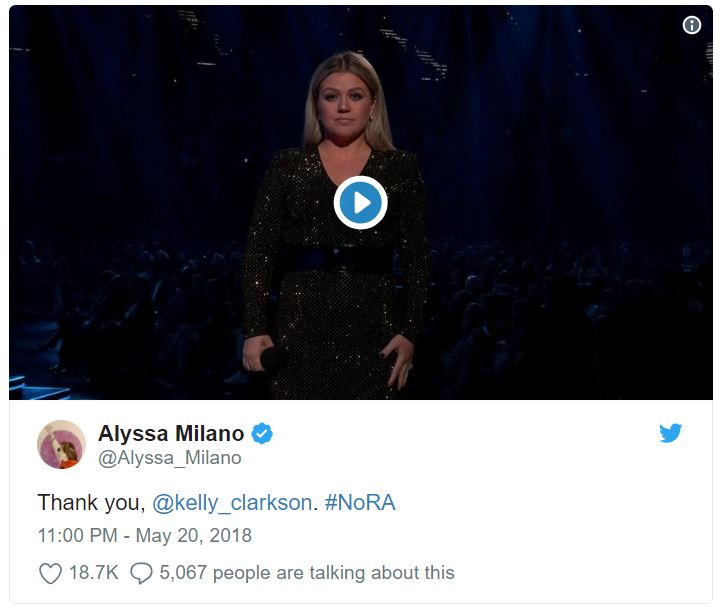Viewport: 720px width, 612px height.
Task: Open the #NoRA hashtag link
Action: [360, 502]
